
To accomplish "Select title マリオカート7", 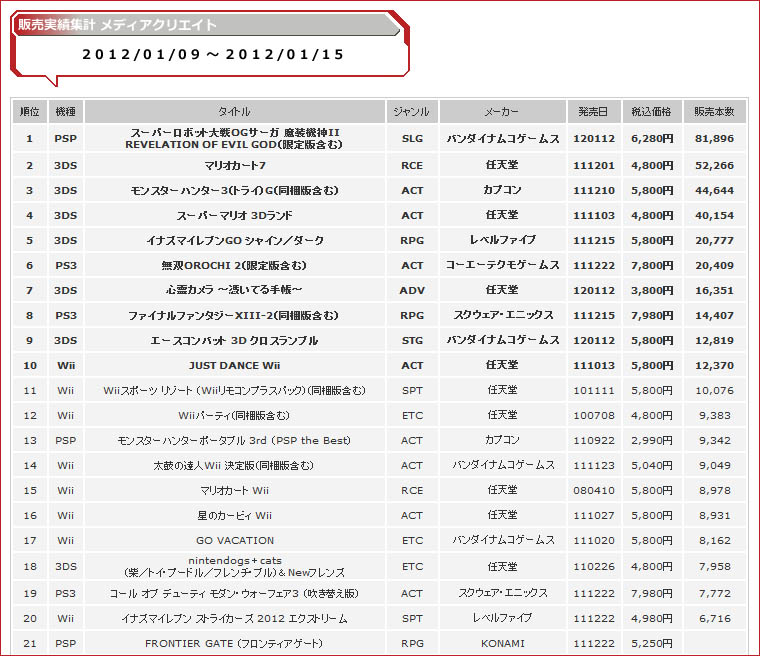I will tap(235, 166).
